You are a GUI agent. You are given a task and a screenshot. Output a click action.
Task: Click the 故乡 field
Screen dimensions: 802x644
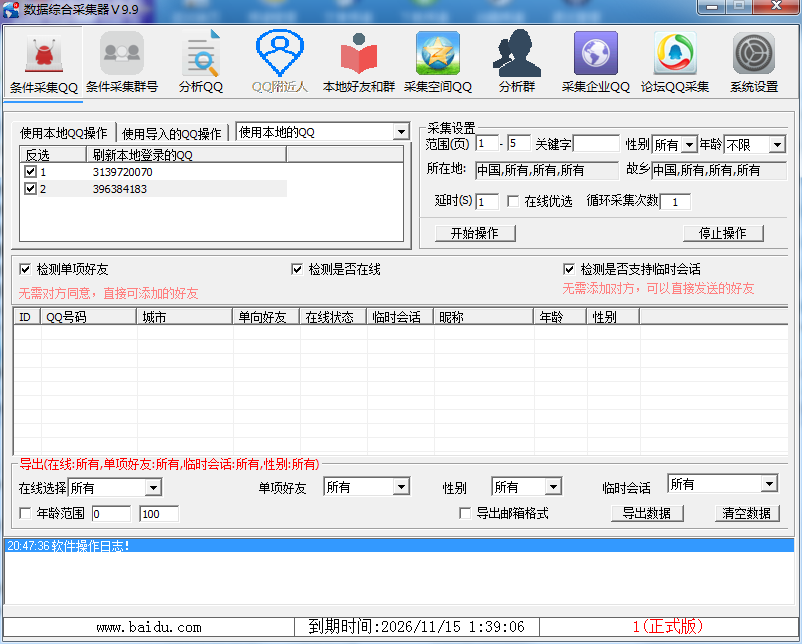point(719,170)
